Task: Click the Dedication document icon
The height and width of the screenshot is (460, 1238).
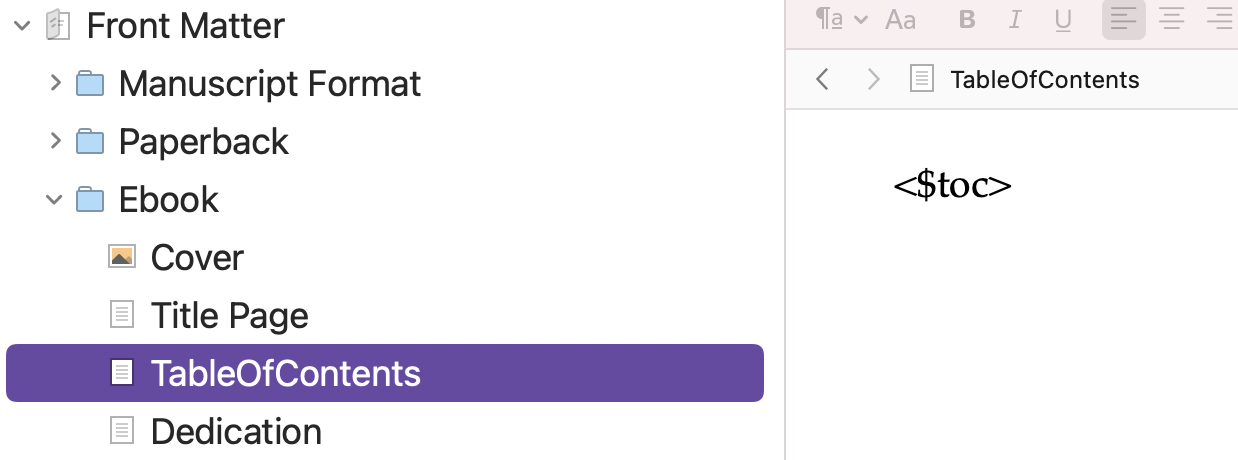Action: [121, 431]
